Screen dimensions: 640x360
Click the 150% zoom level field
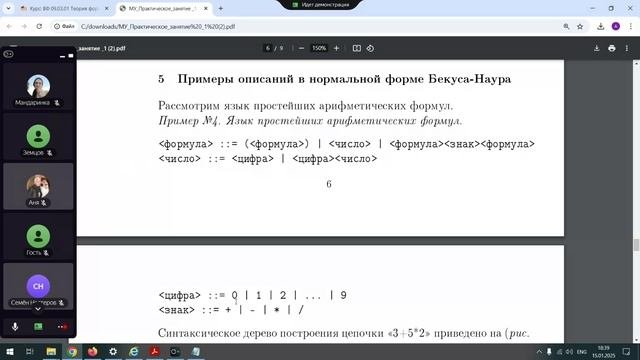[x=319, y=48]
